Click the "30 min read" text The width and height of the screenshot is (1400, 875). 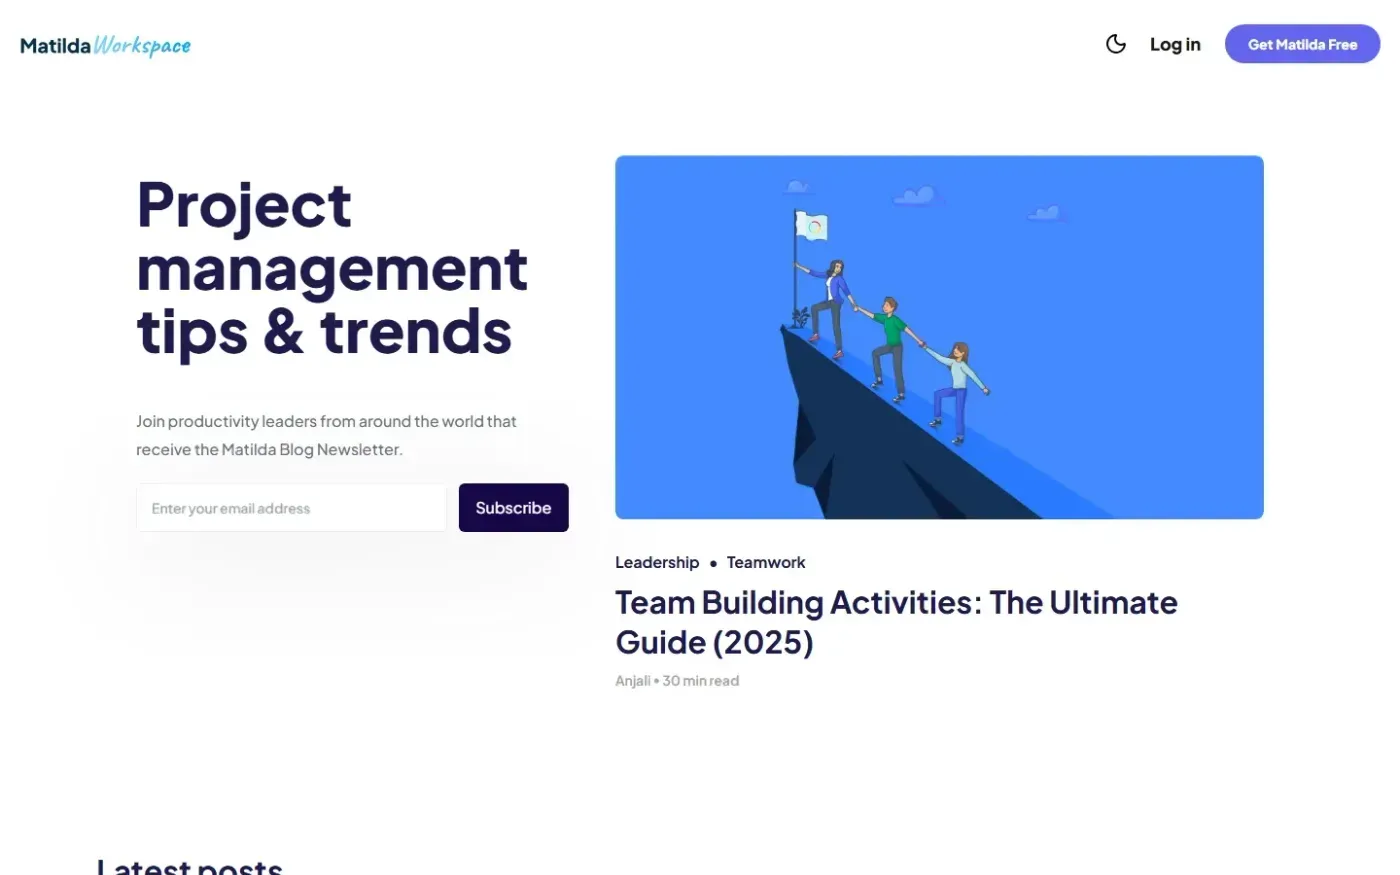coord(701,681)
